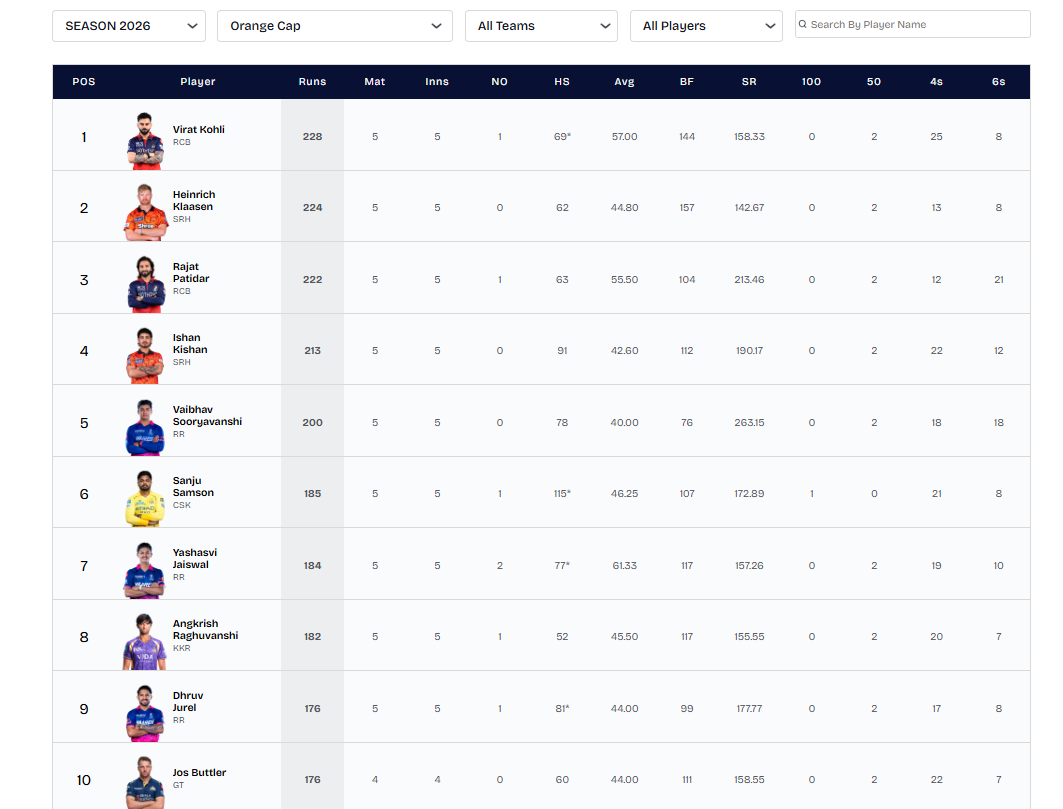Viewport: 1063px width, 809px height.
Task: Select Ishan Kishan's player image
Action: (145, 354)
